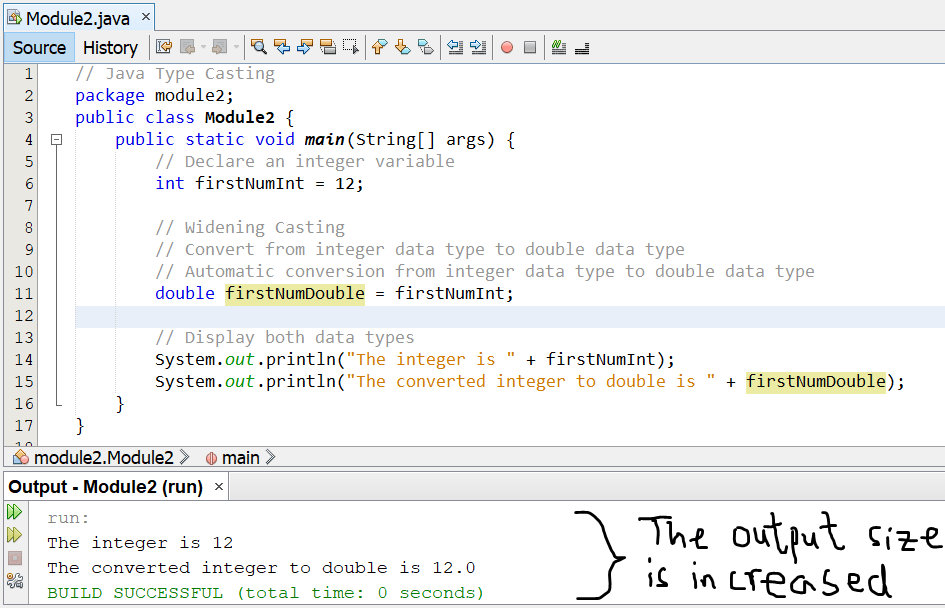Collapse the main method code fold
The image size is (945, 608).
pyautogui.click(x=56, y=139)
